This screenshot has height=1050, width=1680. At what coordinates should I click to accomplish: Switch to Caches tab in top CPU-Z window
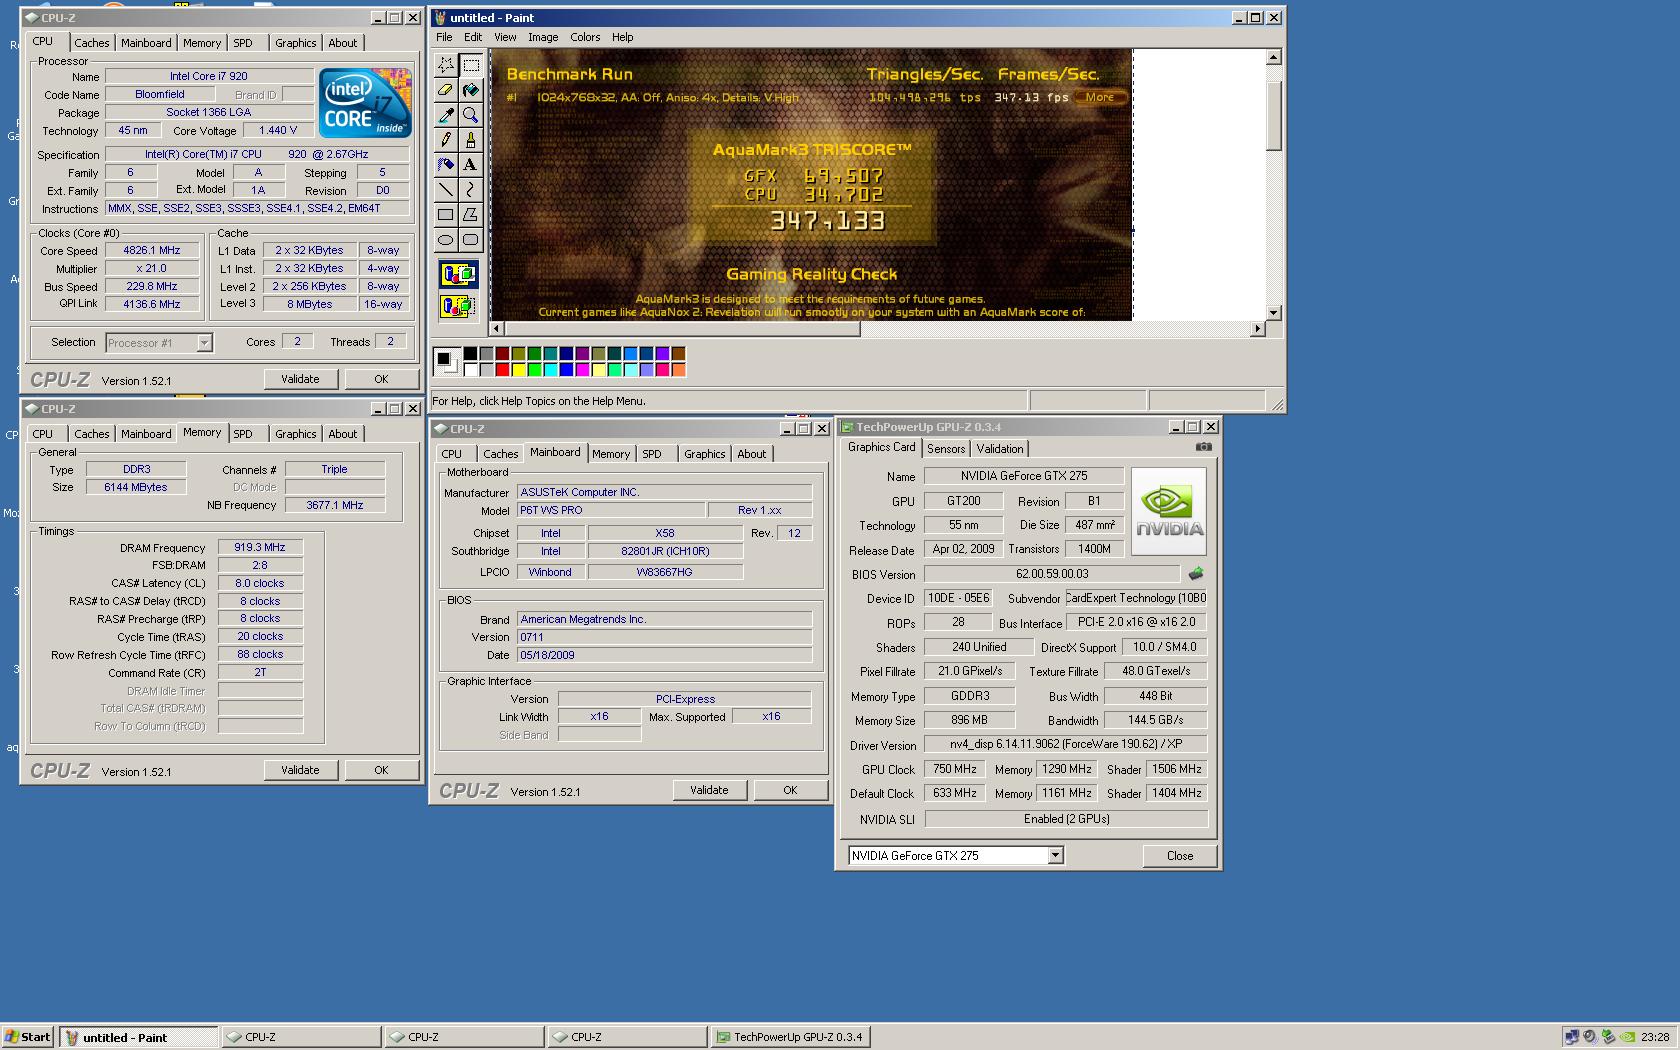point(91,43)
